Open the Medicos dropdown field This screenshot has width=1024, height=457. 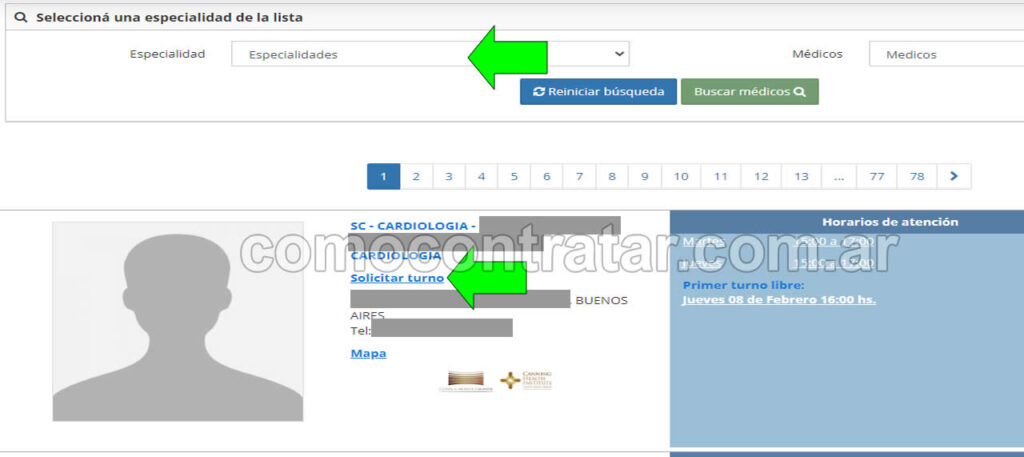point(945,54)
